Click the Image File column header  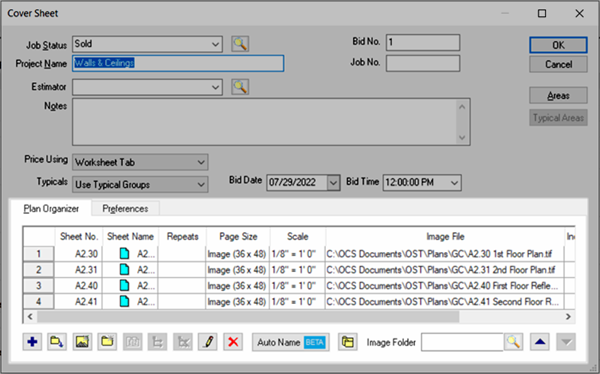(x=445, y=237)
